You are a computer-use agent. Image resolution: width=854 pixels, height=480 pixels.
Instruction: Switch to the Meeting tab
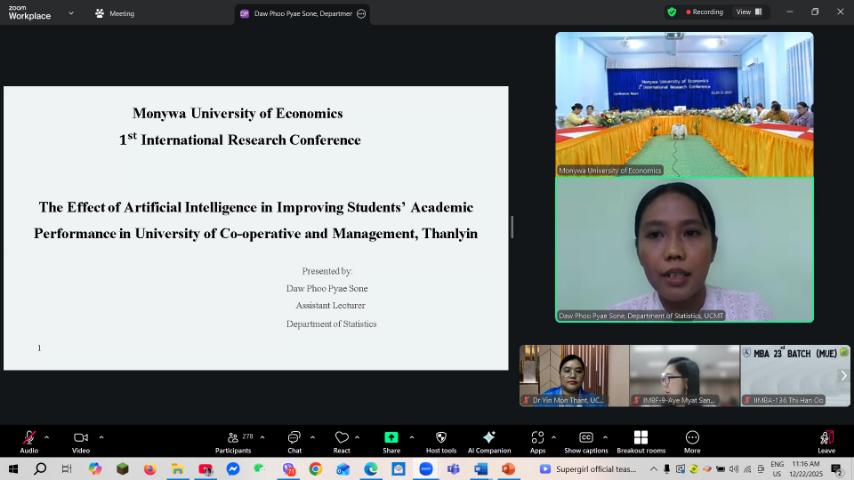[115, 13]
